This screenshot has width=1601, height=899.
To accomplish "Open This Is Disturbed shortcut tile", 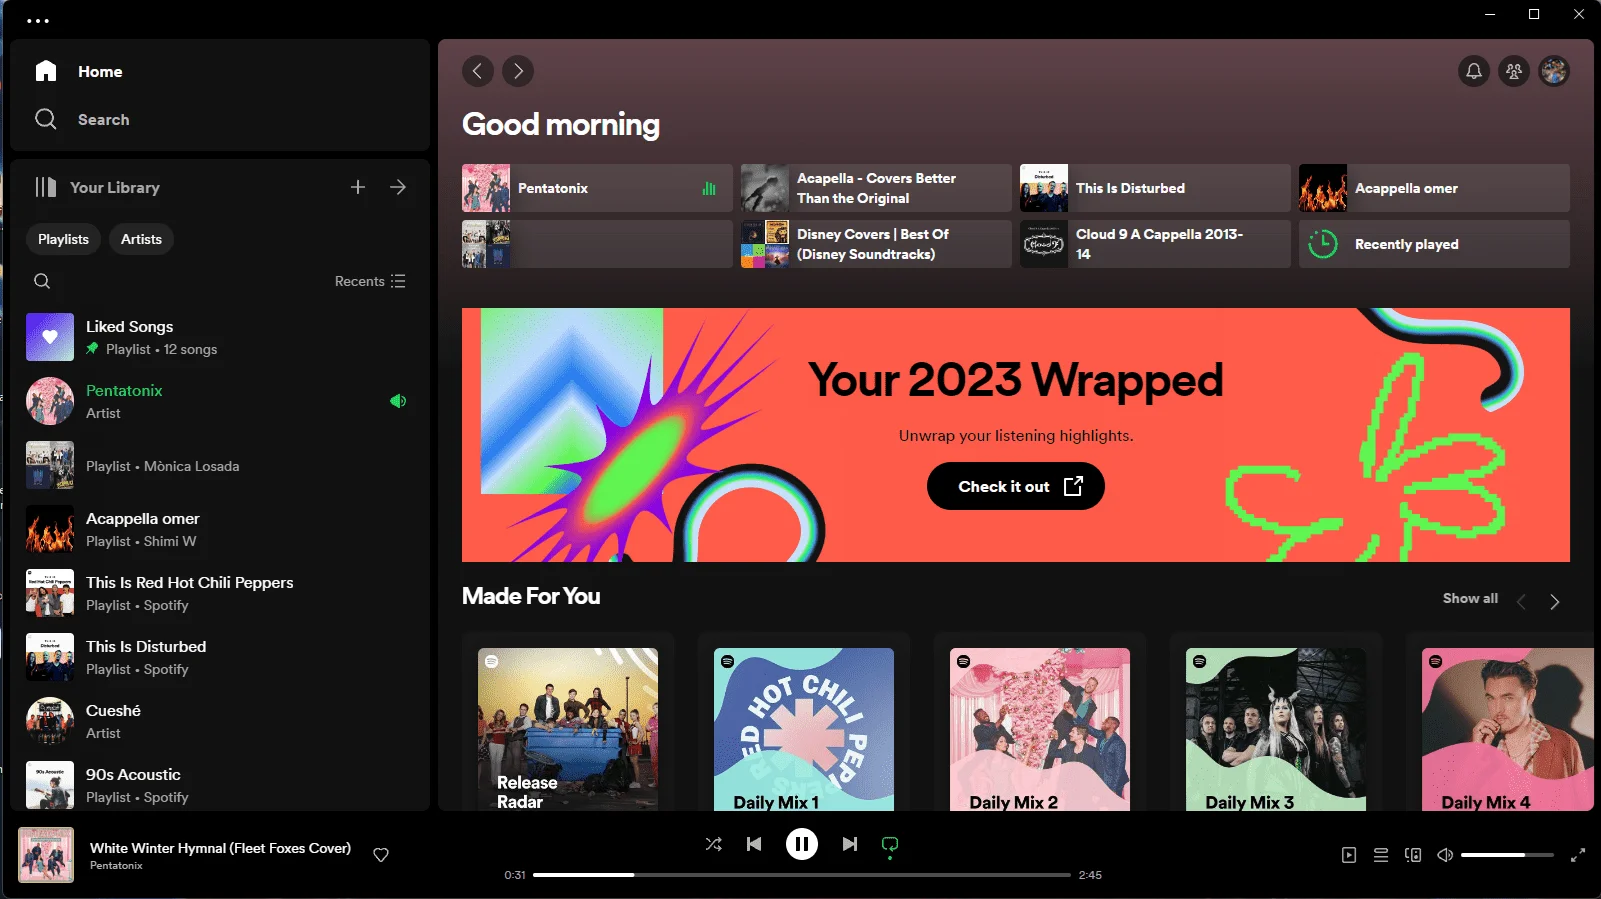I will (1155, 188).
